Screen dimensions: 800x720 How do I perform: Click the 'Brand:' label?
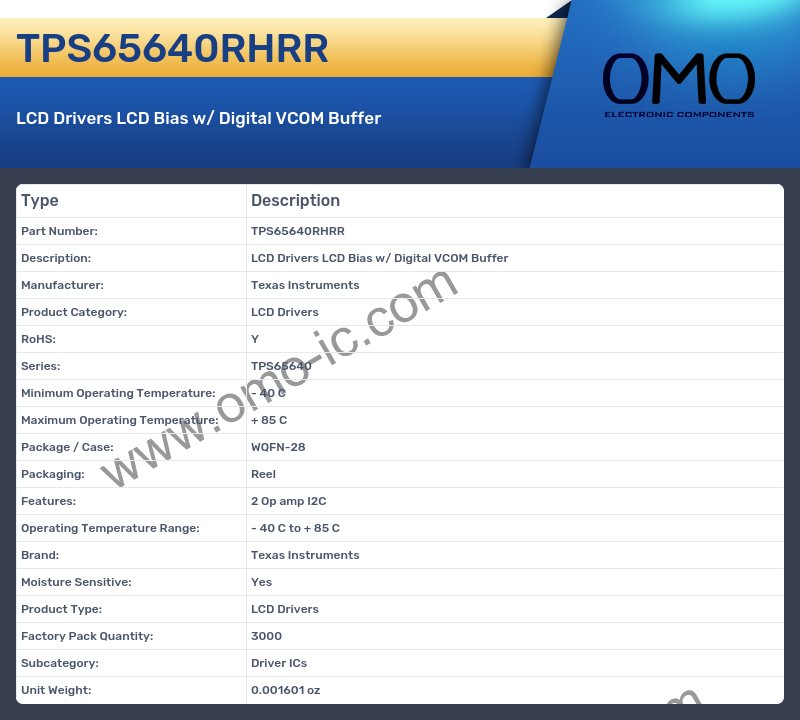40,556
